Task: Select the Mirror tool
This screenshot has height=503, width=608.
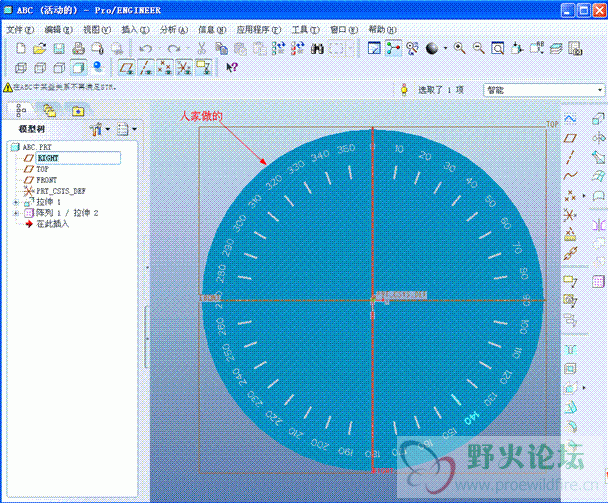Action: coord(599,224)
